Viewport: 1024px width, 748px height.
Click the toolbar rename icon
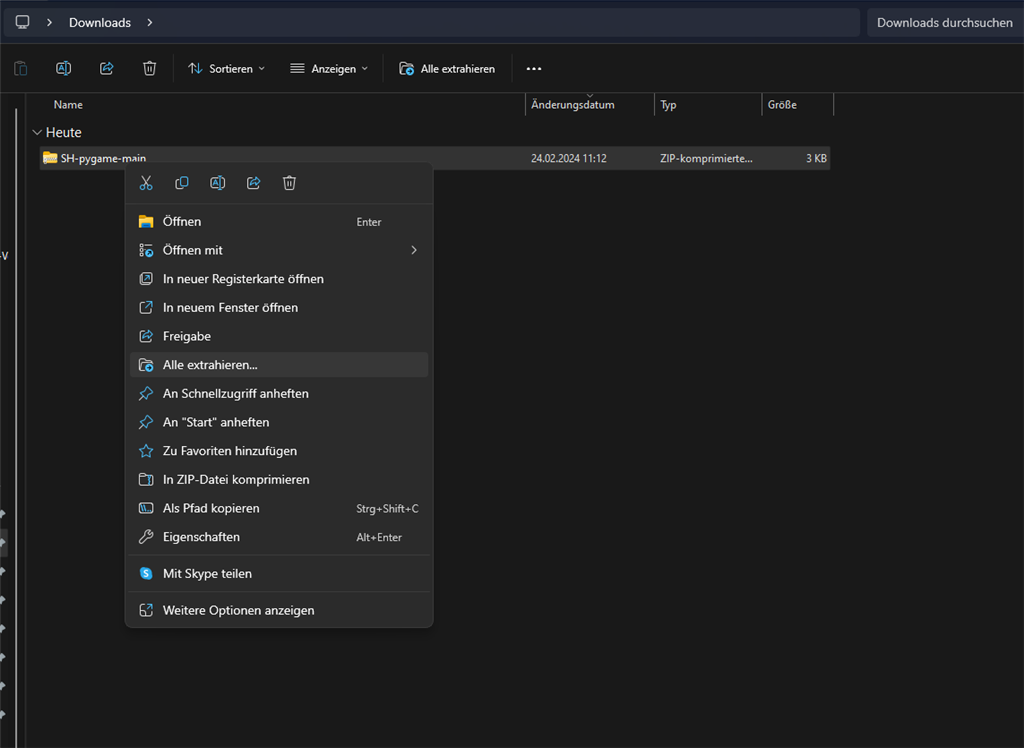[63, 69]
